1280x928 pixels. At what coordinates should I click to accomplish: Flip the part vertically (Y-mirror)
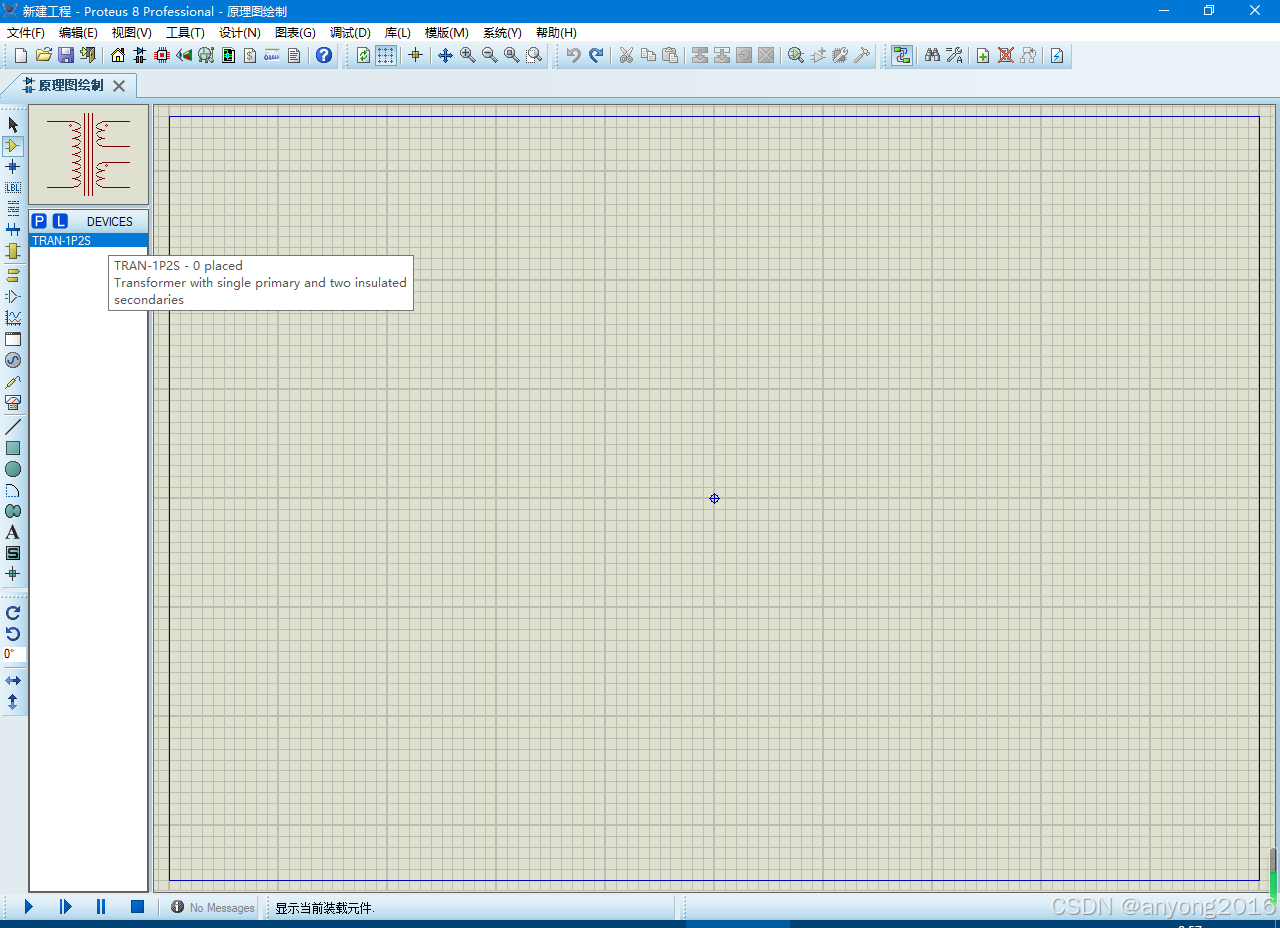click(13, 702)
